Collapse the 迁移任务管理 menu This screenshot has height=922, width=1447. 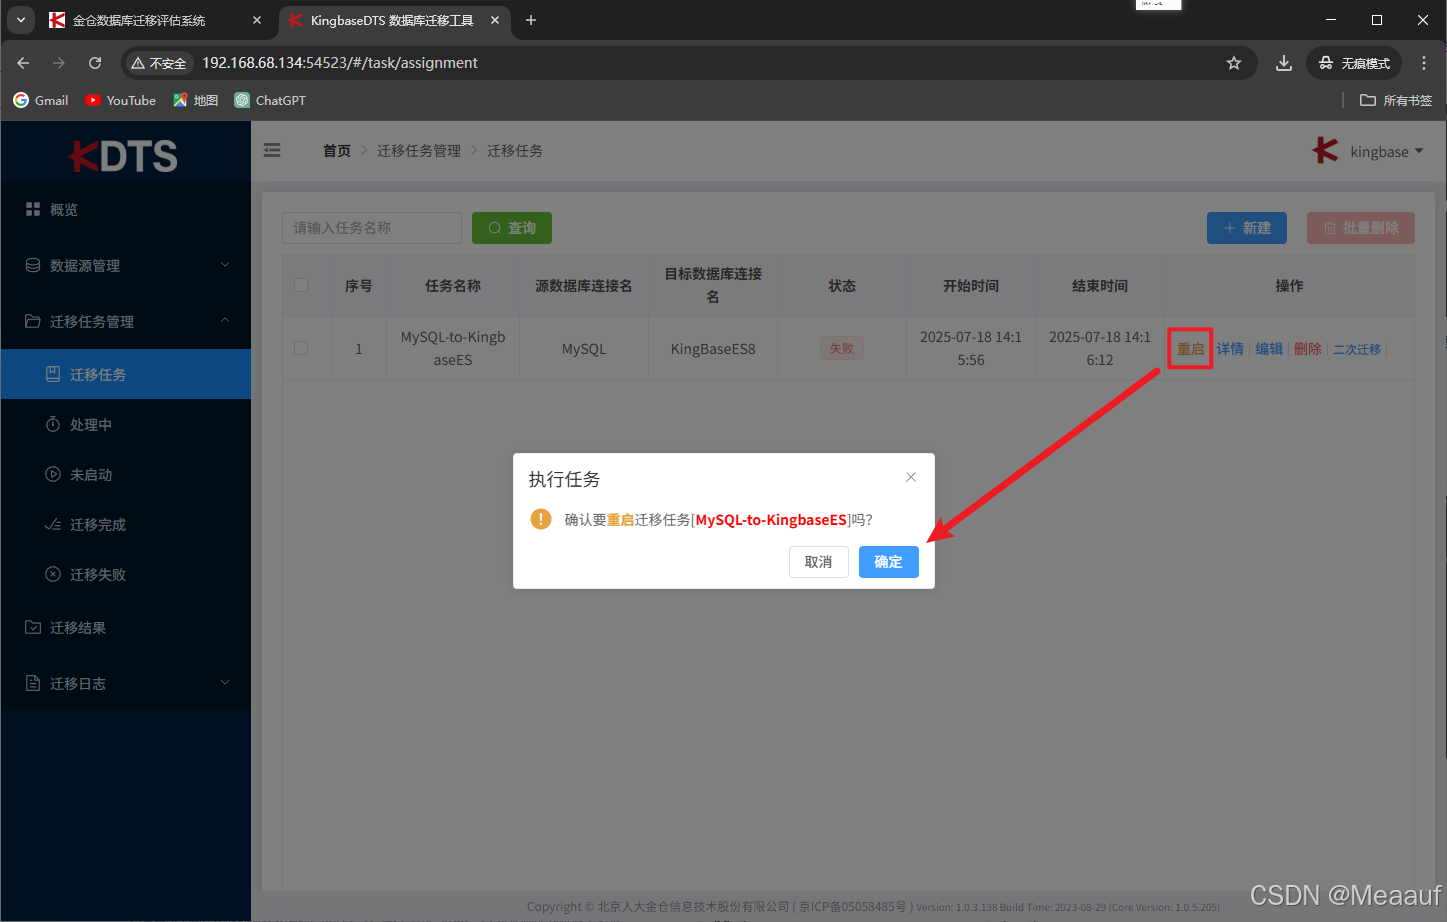click(x=126, y=321)
